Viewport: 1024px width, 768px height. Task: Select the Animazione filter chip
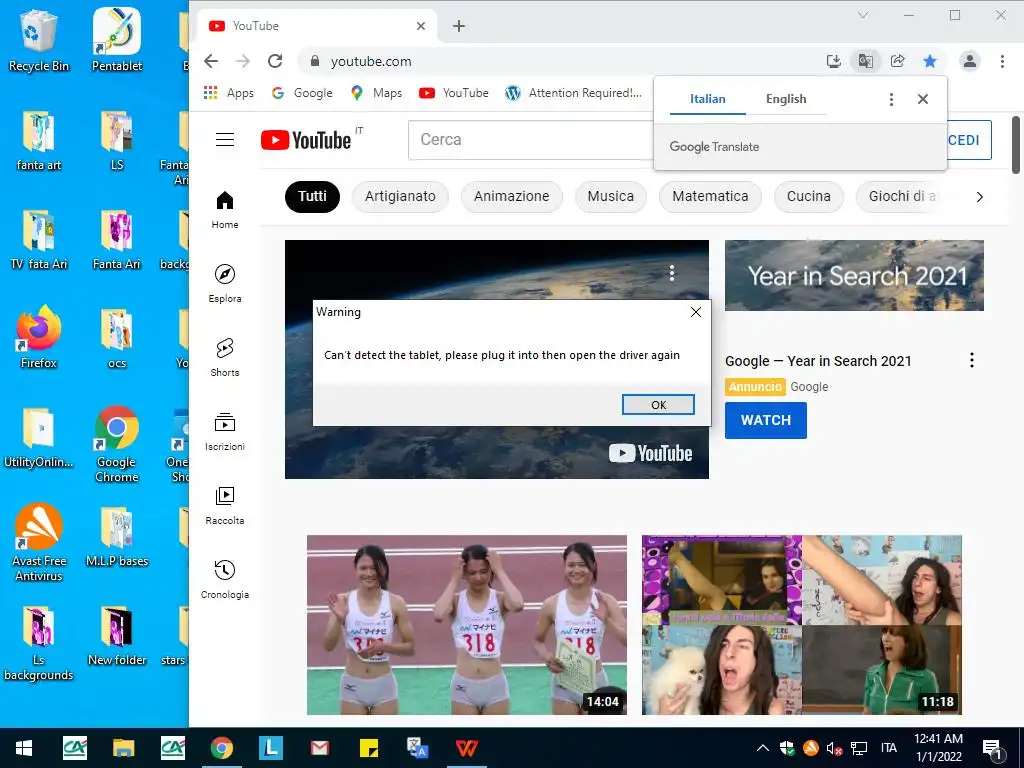pos(511,197)
